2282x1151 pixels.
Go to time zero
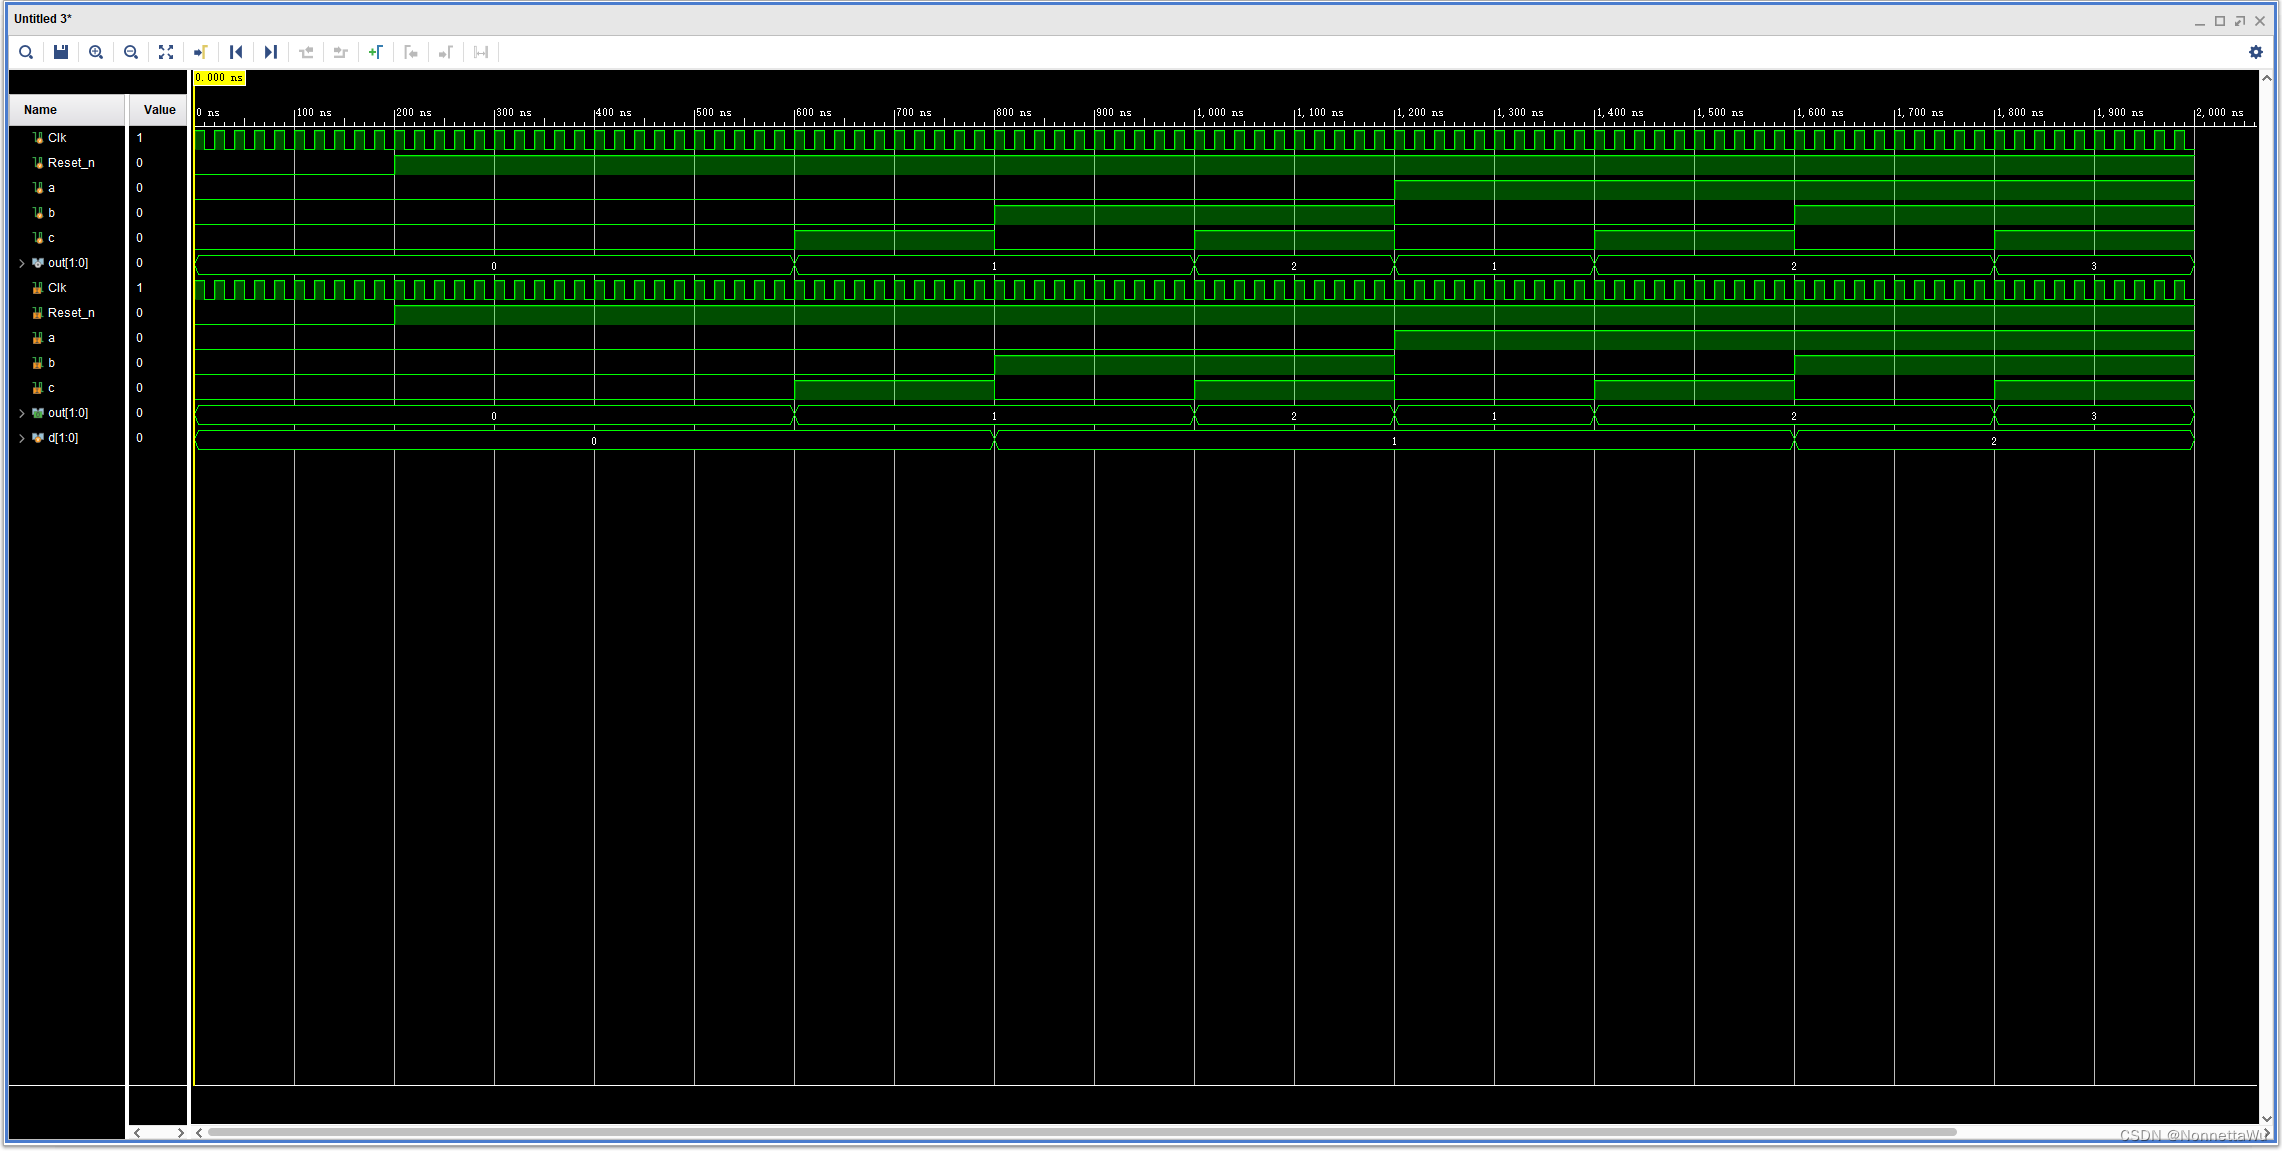click(x=236, y=52)
